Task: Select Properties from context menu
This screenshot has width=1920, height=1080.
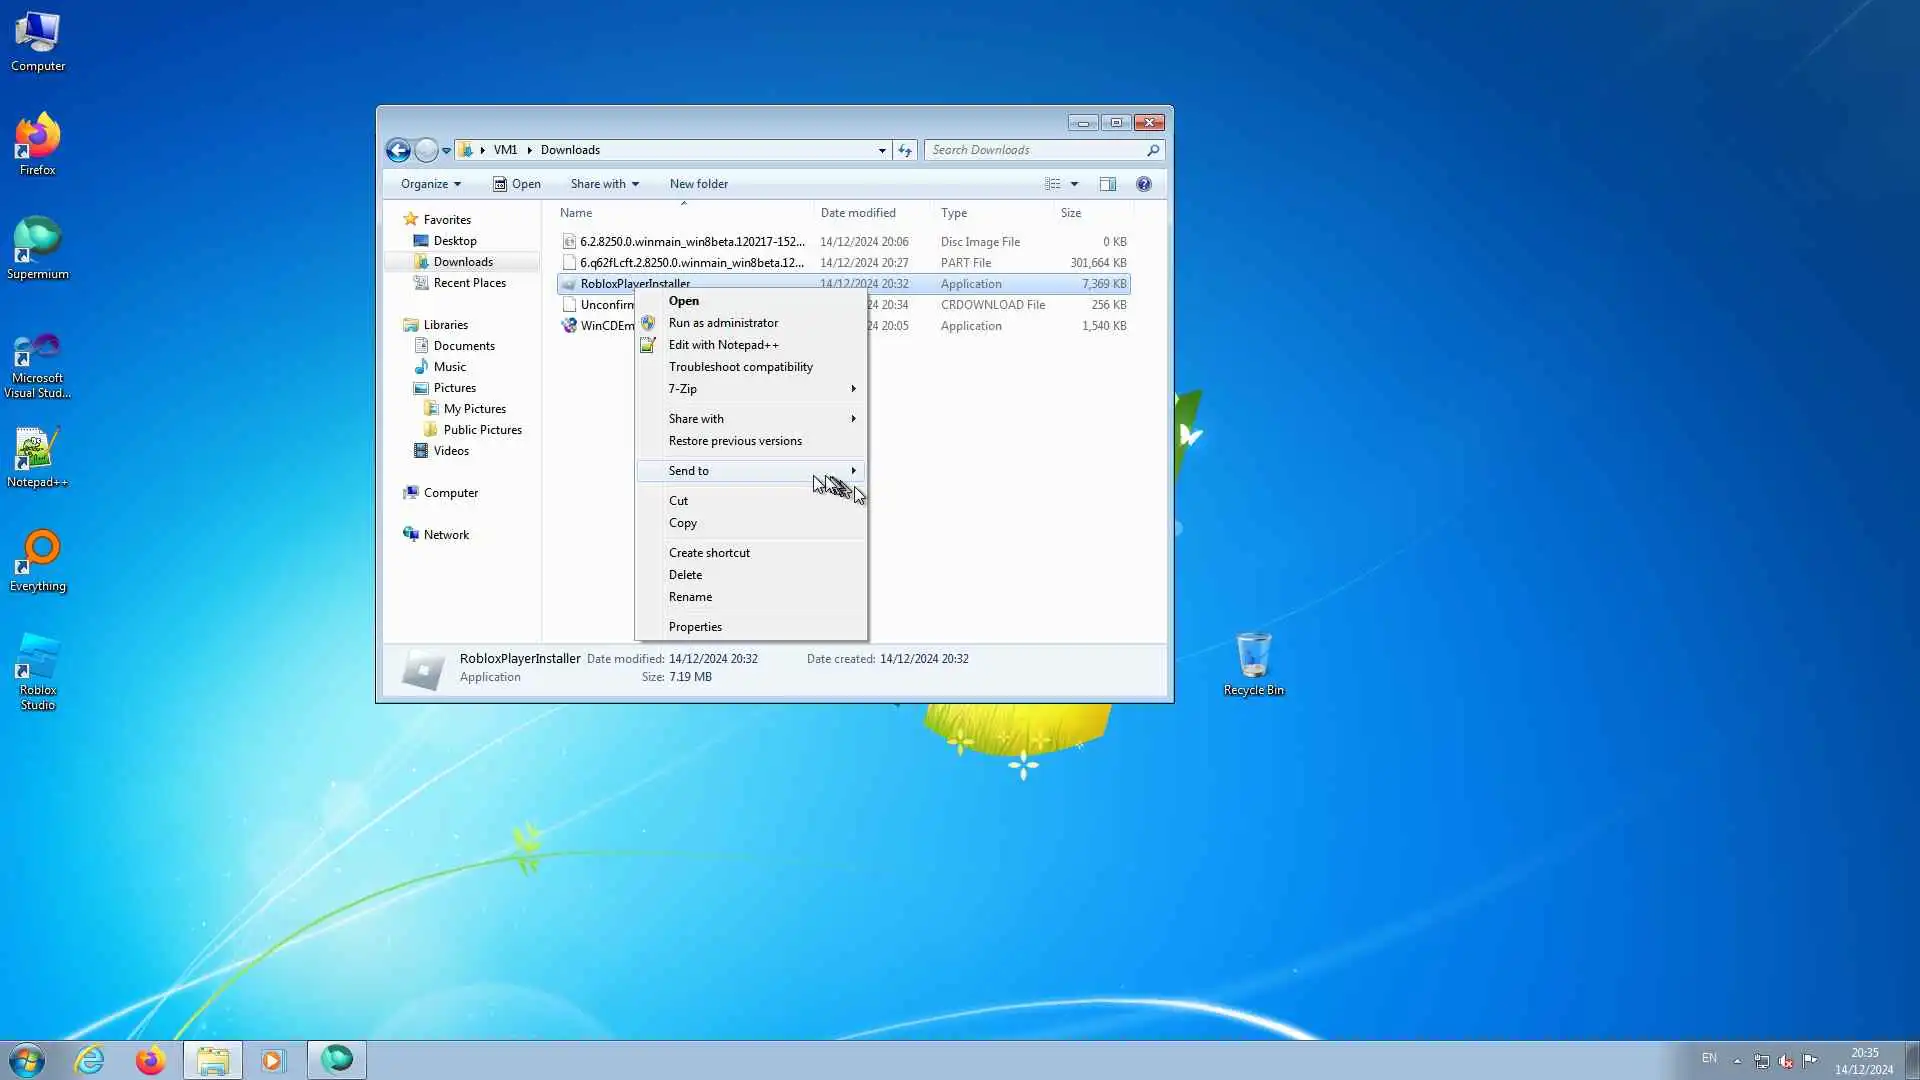Action: 695,627
